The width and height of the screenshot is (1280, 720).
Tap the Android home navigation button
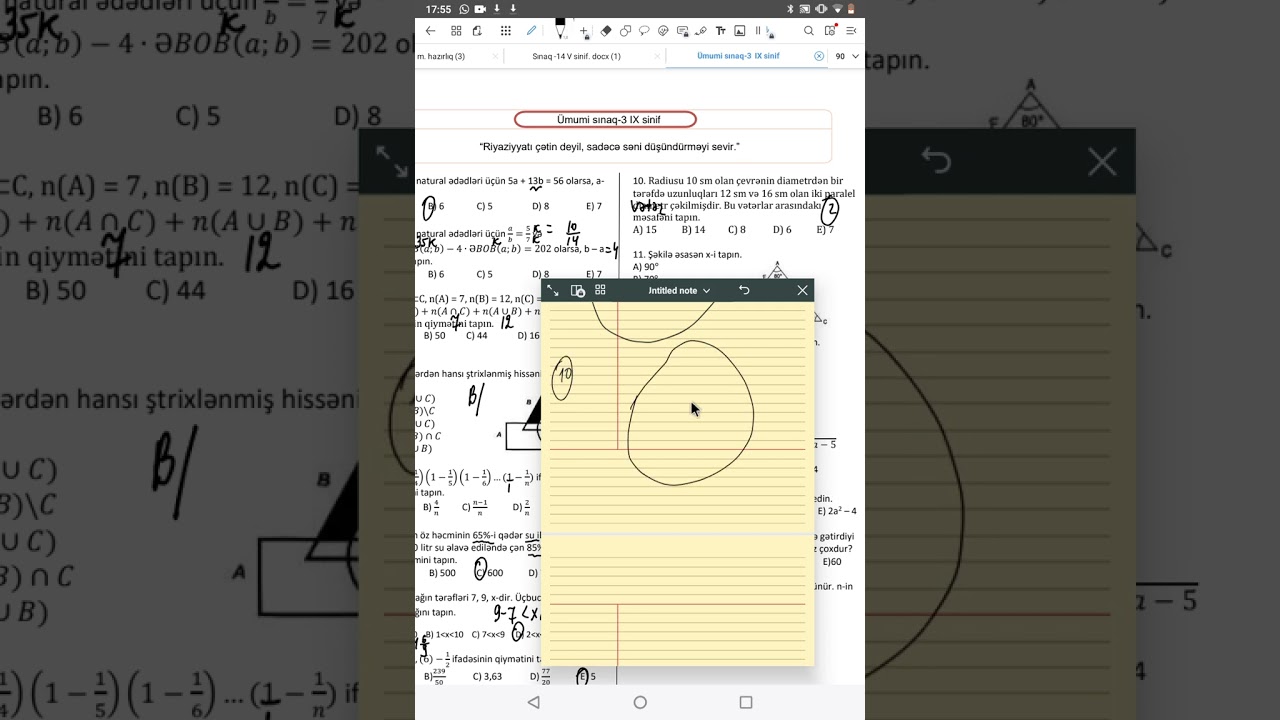pyautogui.click(x=640, y=703)
